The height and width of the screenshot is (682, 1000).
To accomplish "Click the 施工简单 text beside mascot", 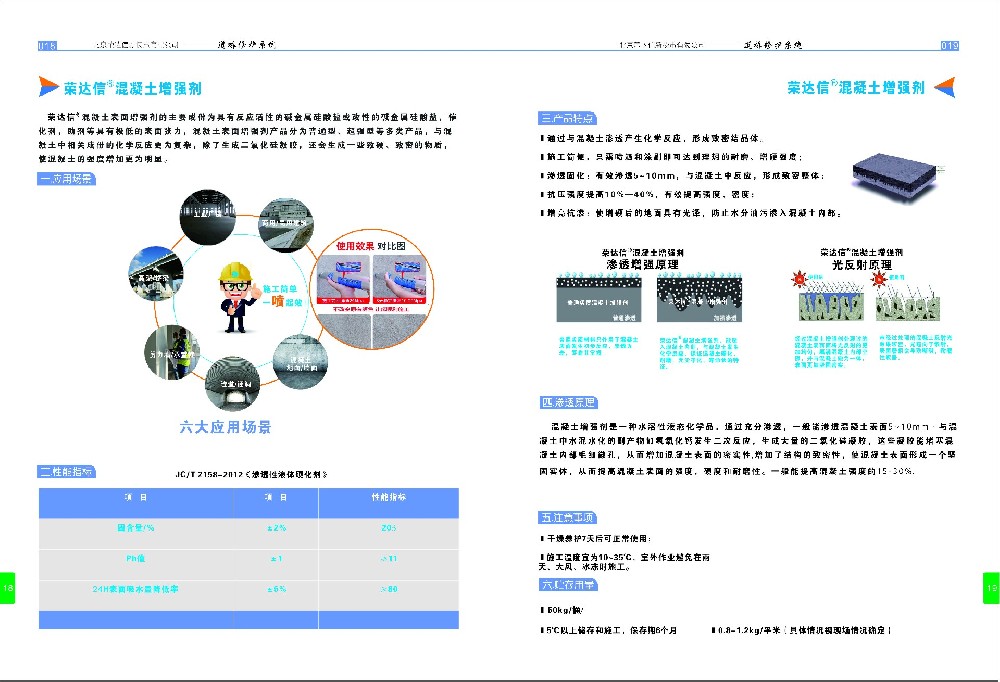I will click(x=280, y=289).
